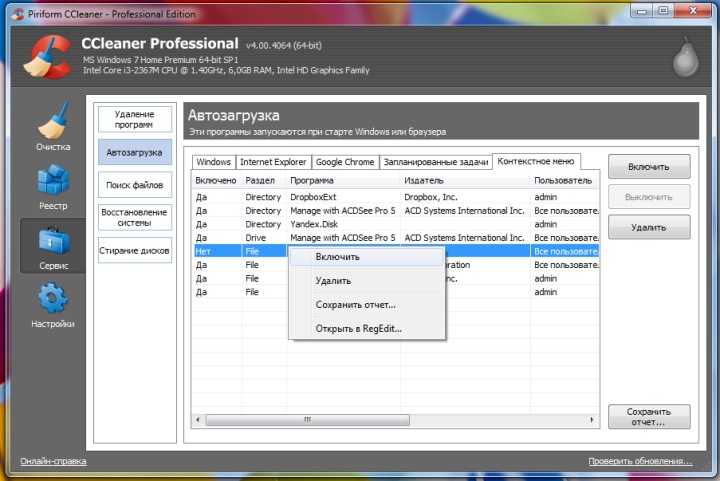The height and width of the screenshot is (481, 720).
Task: Click the scrollbar left arrow
Action: [x=198, y=419]
